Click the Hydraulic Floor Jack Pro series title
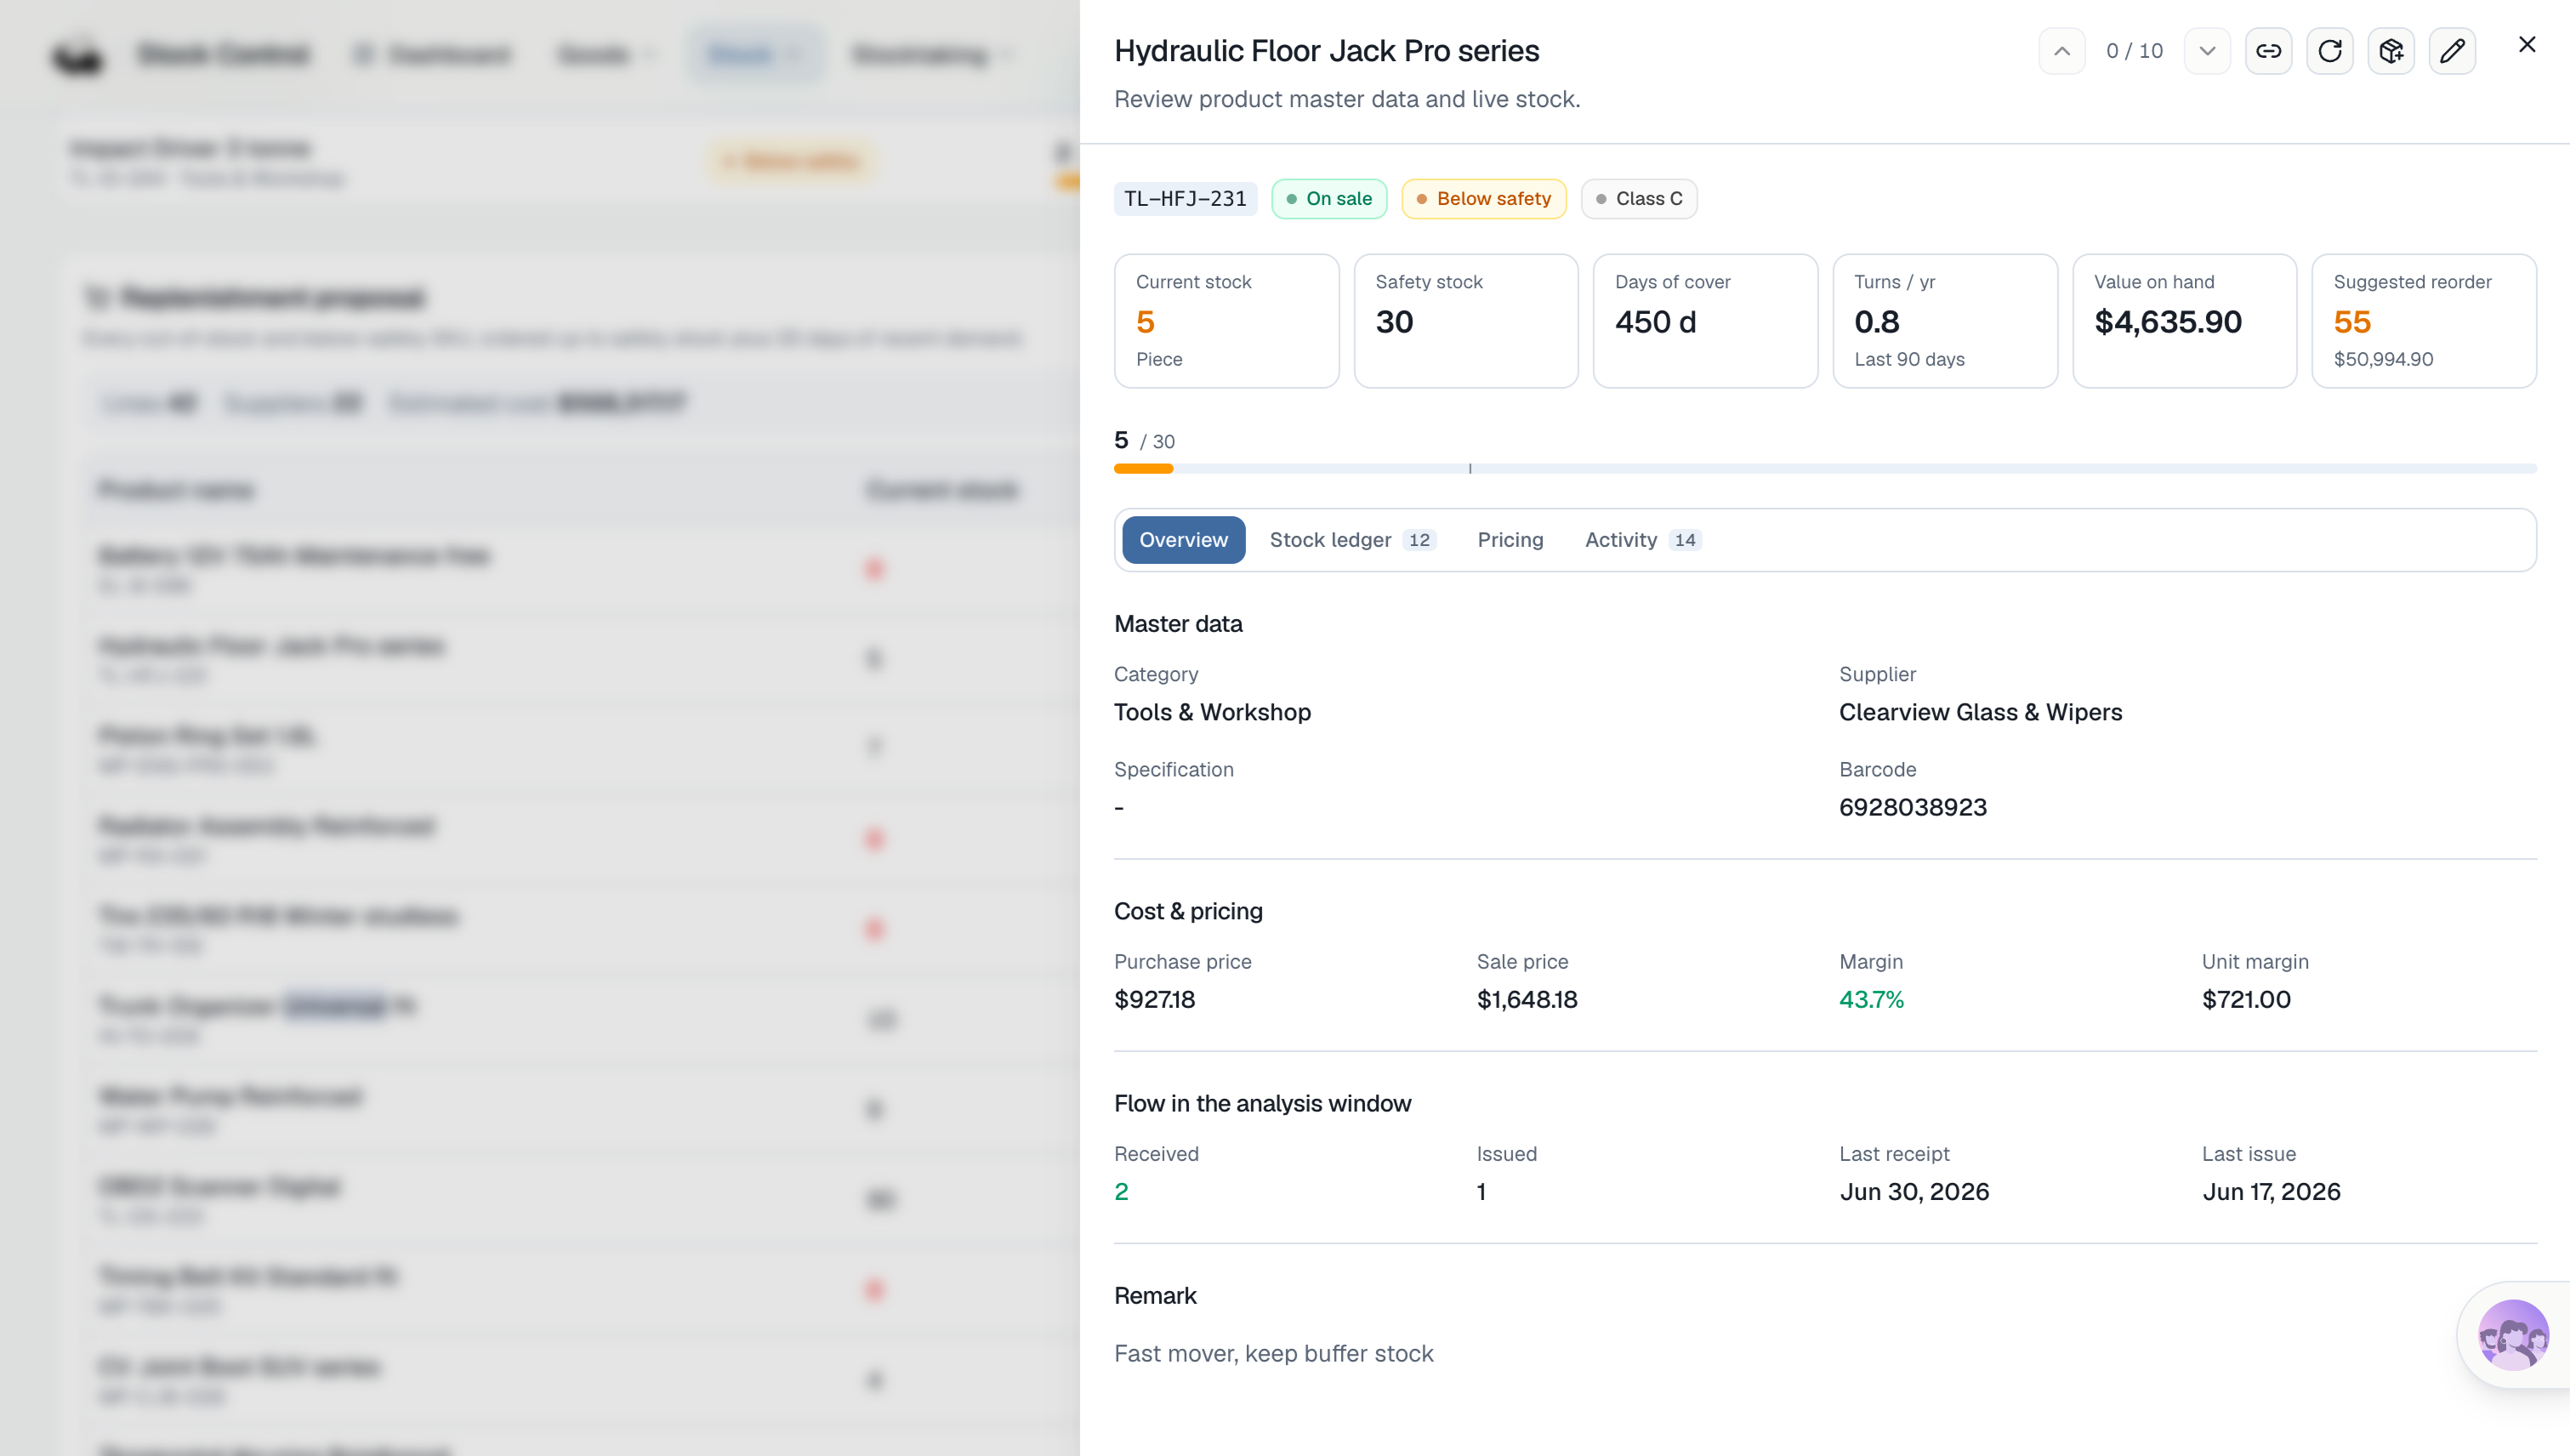Viewport: 2570px width, 1456px height. tap(1326, 51)
